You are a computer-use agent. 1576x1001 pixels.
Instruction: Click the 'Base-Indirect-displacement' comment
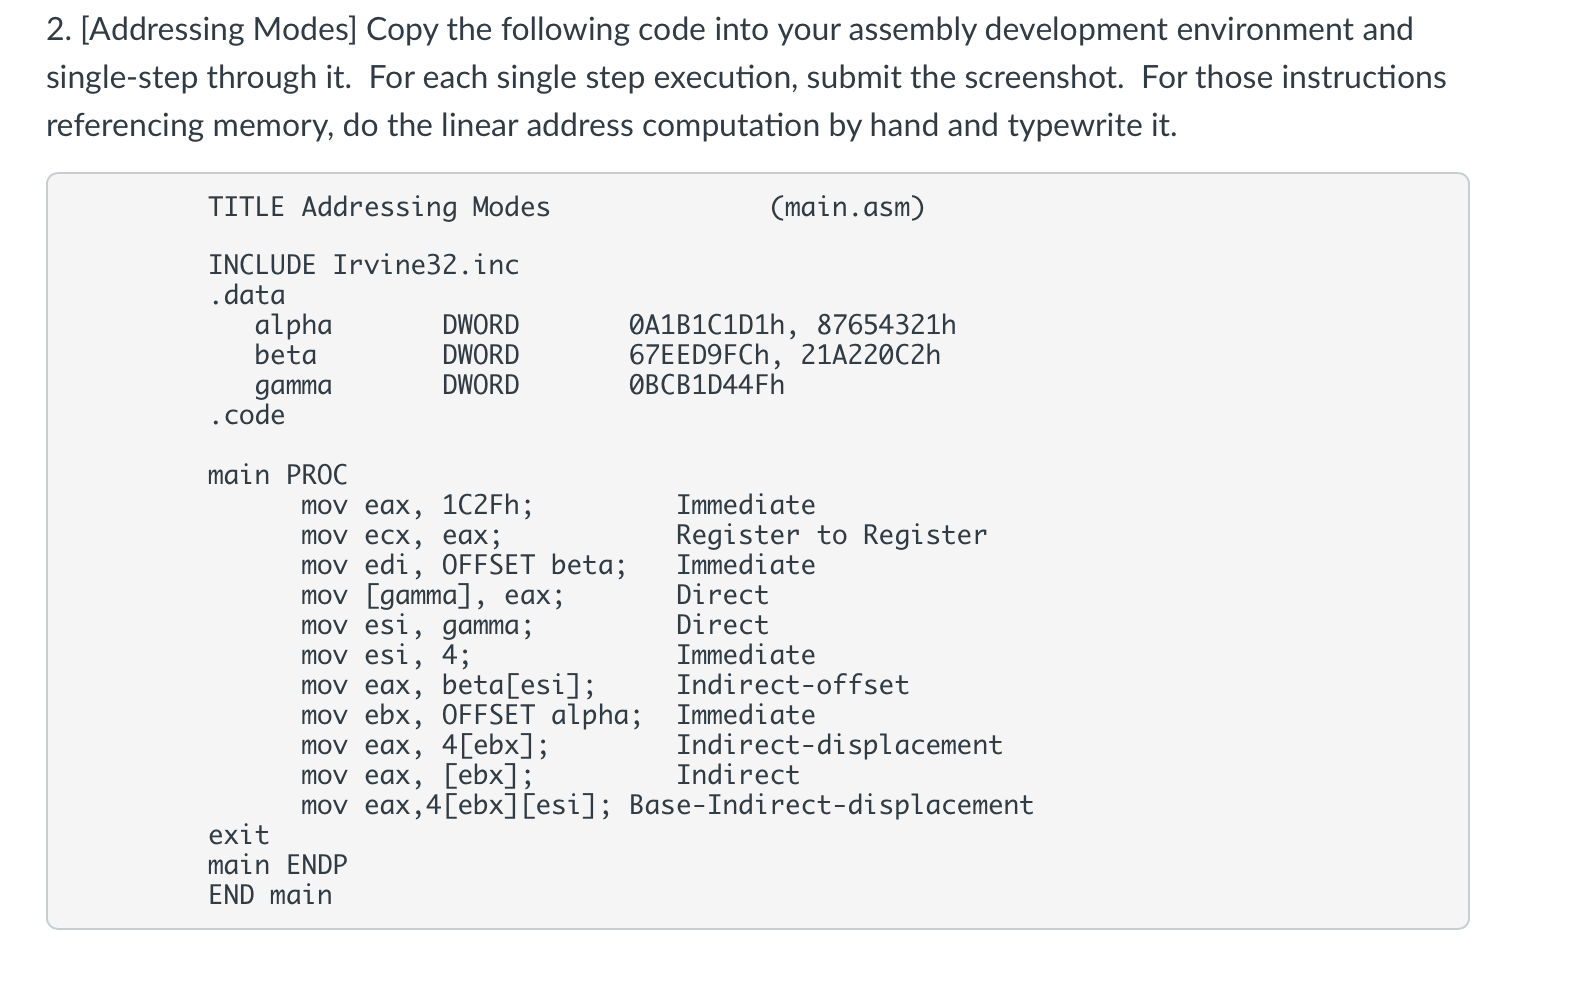(832, 805)
